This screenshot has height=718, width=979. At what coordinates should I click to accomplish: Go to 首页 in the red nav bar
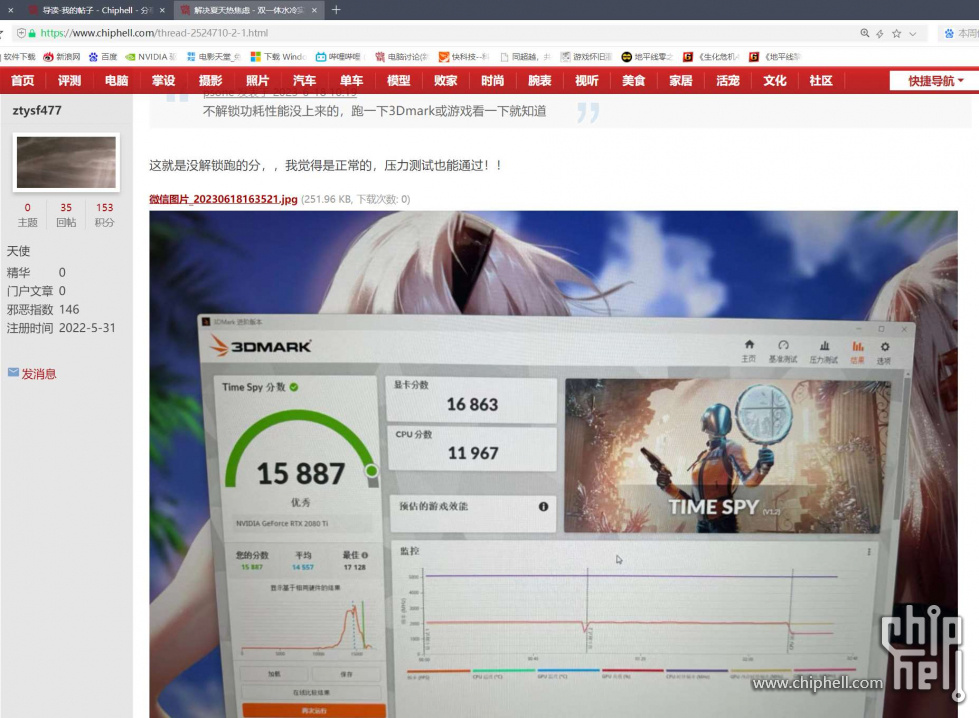click(22, 81)
